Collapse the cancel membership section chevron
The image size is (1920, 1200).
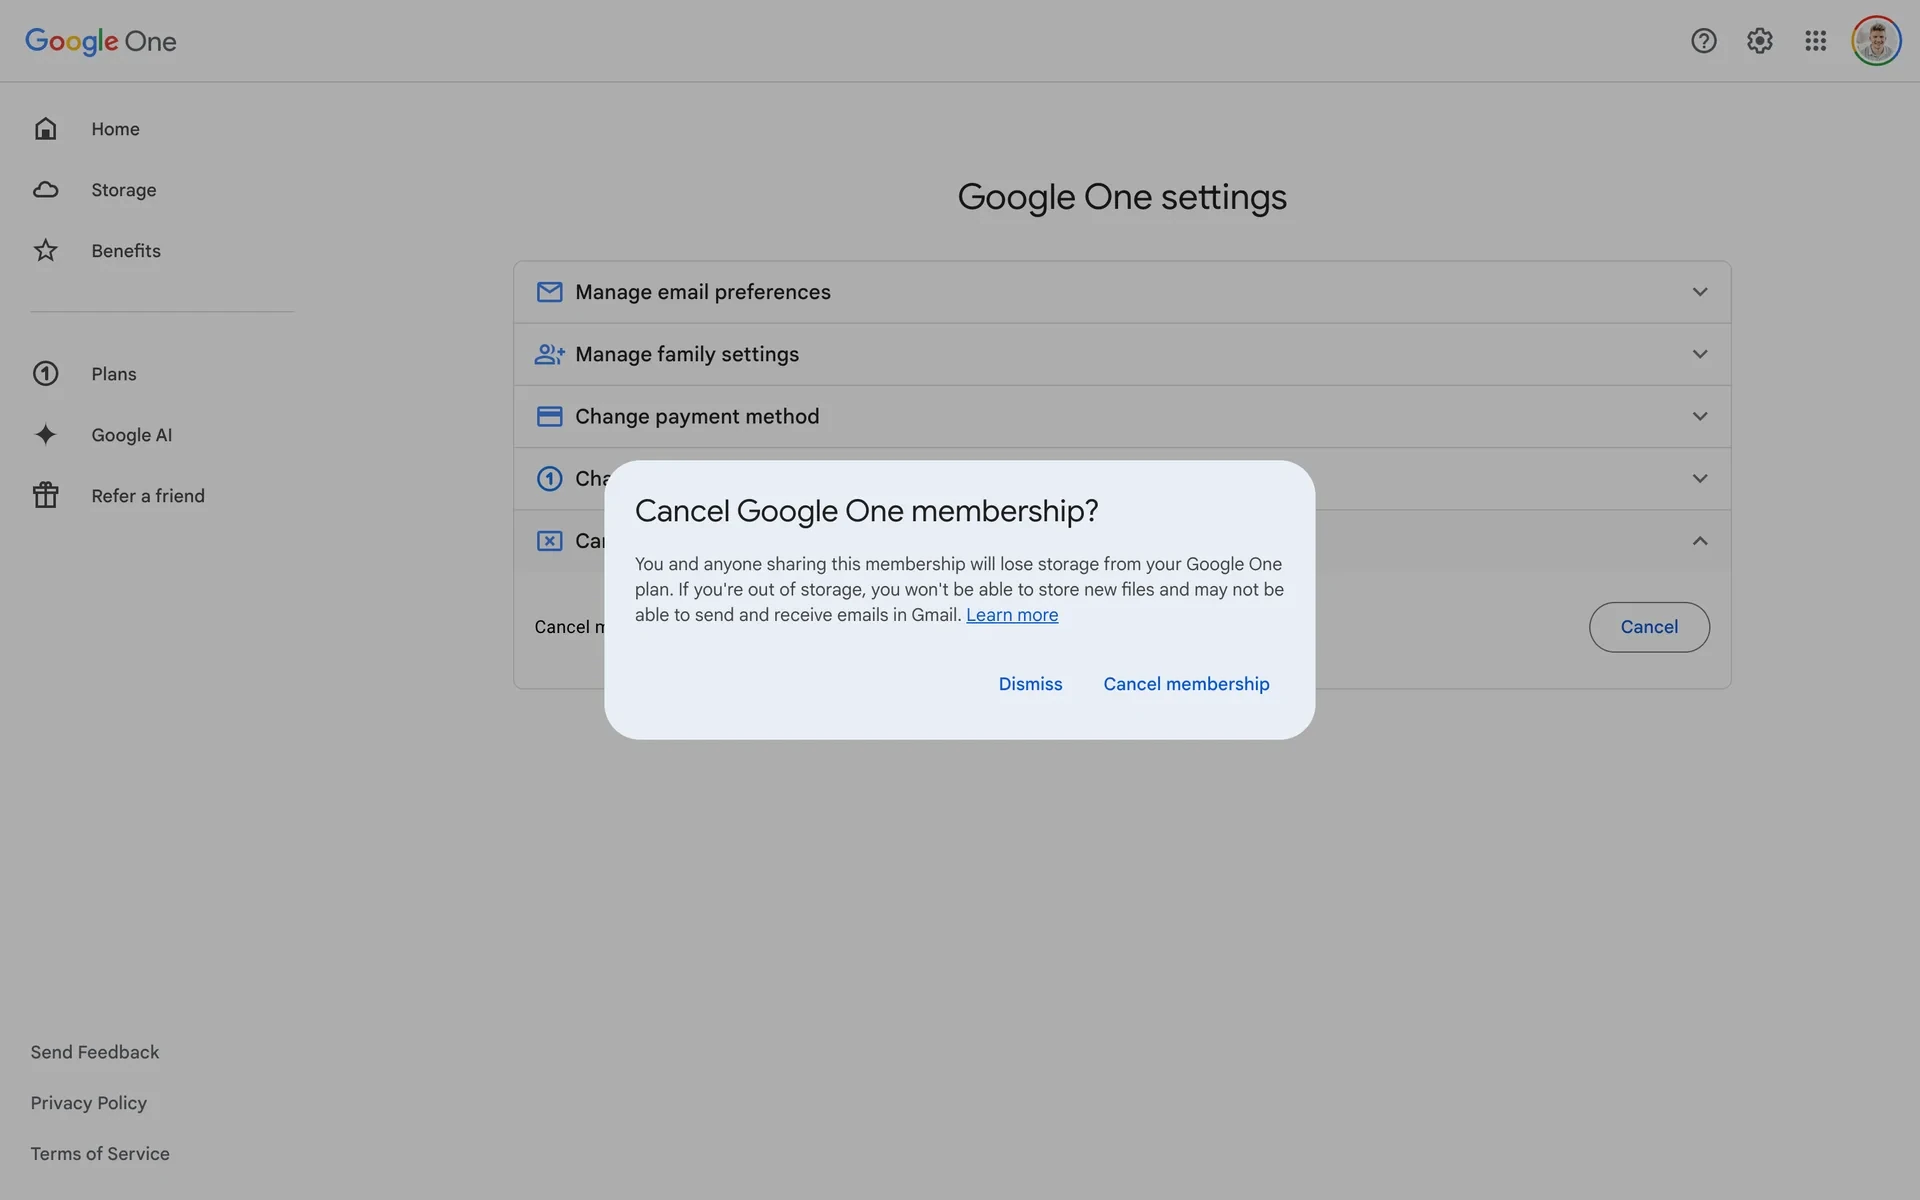1700,541
